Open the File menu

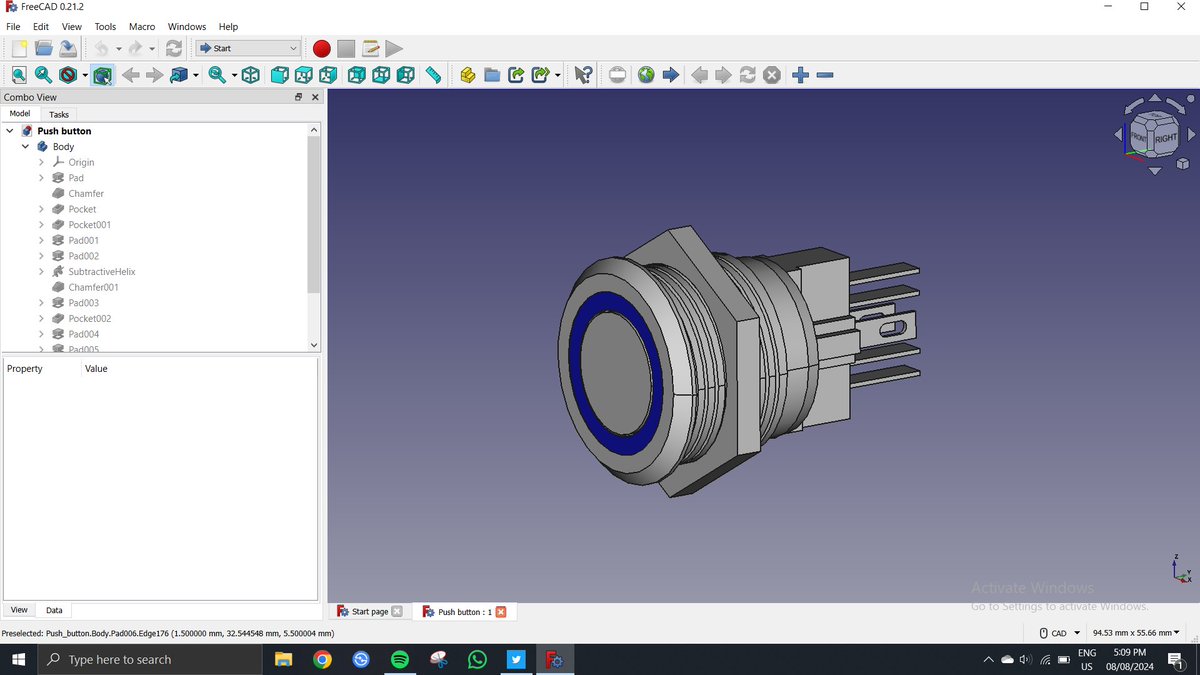coord(13,27)
